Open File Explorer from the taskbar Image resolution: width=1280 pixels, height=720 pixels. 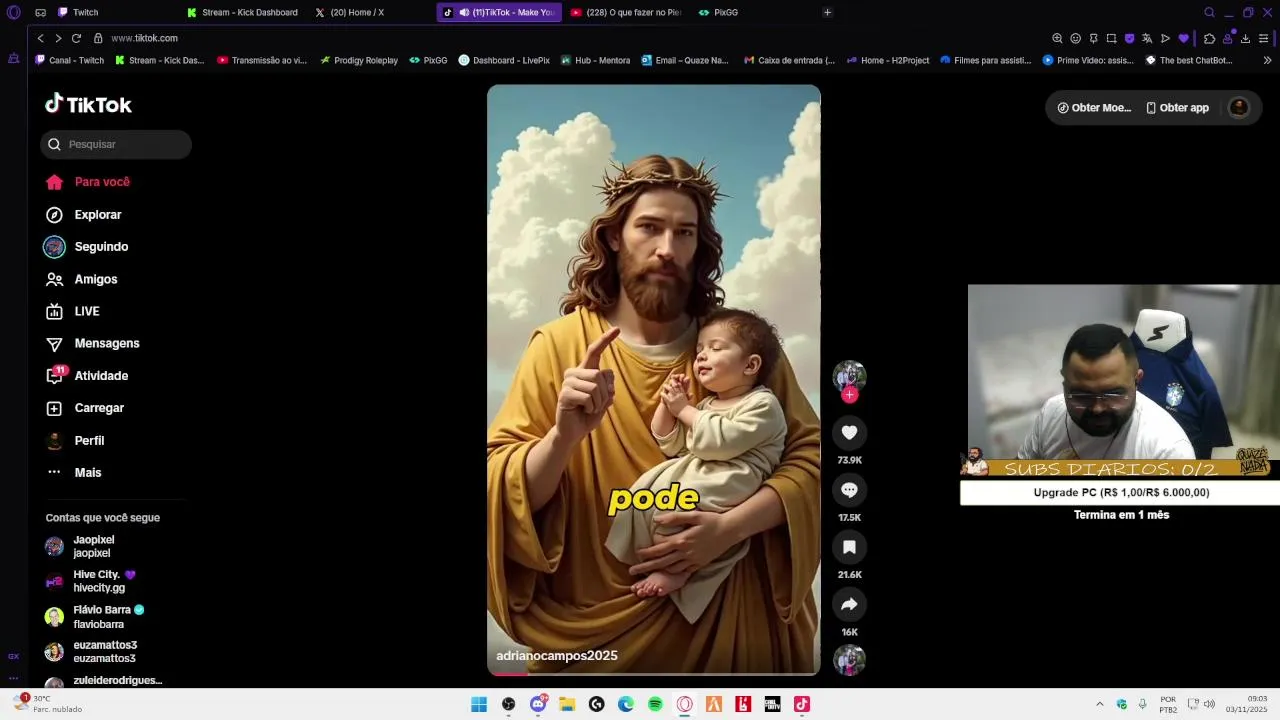click(x=567, y=704)
